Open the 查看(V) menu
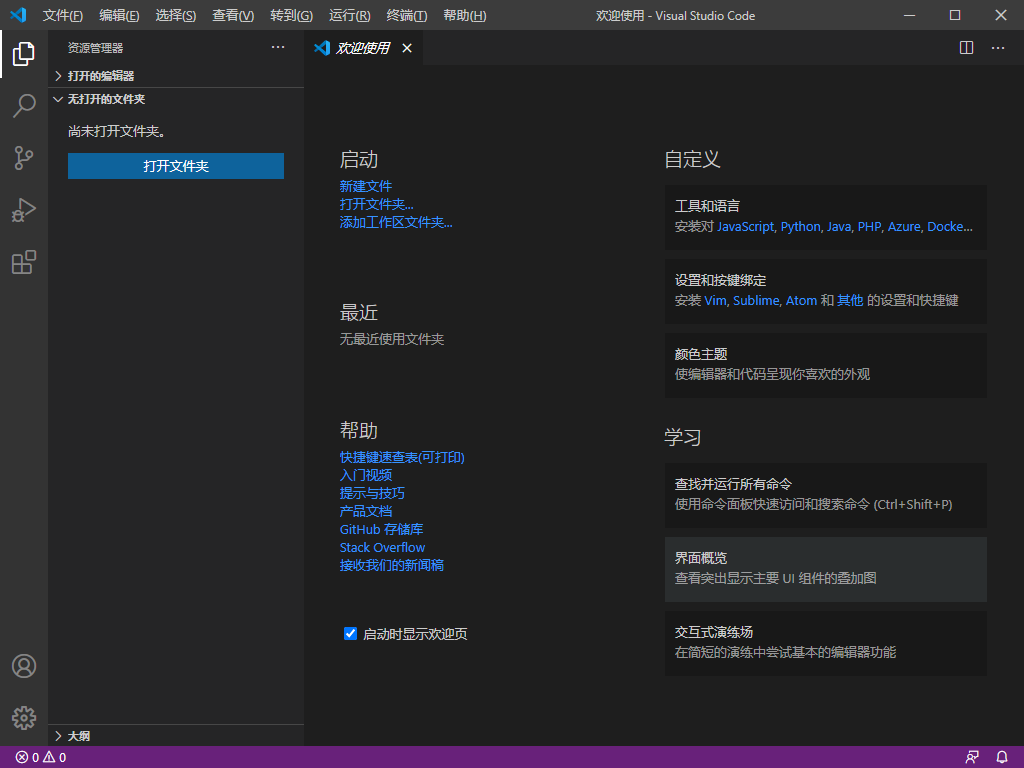Screen dimensions: 1024x768 tap(233, 15)
